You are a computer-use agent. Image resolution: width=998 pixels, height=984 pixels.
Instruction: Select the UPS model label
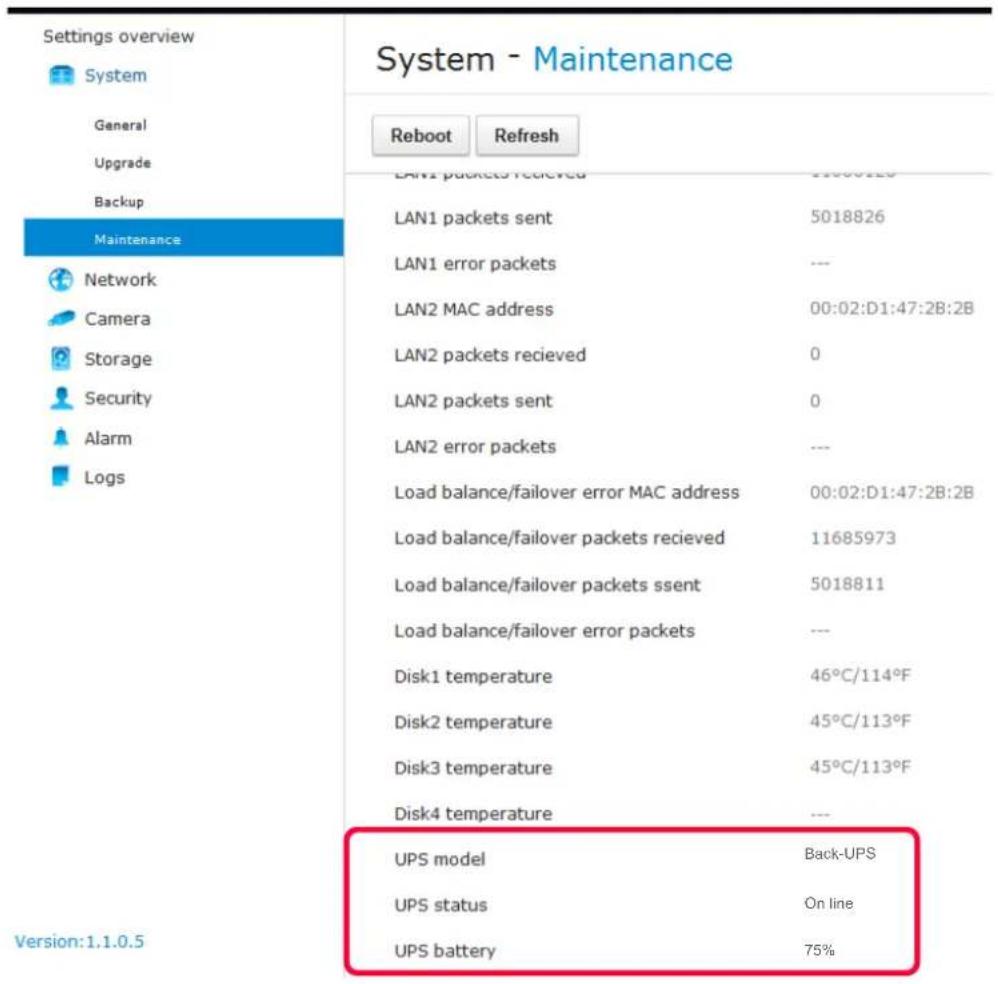[x=440, y=859]
